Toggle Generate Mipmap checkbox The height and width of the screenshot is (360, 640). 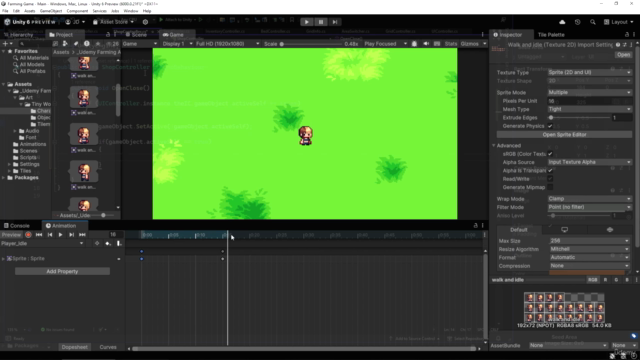click(x=550, y=187)
